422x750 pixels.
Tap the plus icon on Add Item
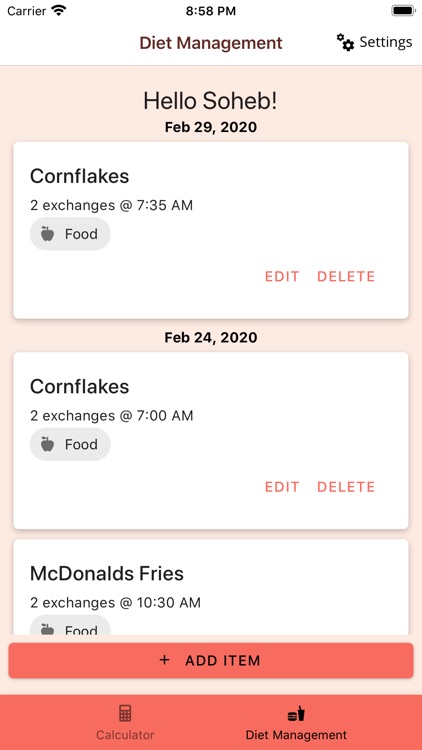click(164, 660)
